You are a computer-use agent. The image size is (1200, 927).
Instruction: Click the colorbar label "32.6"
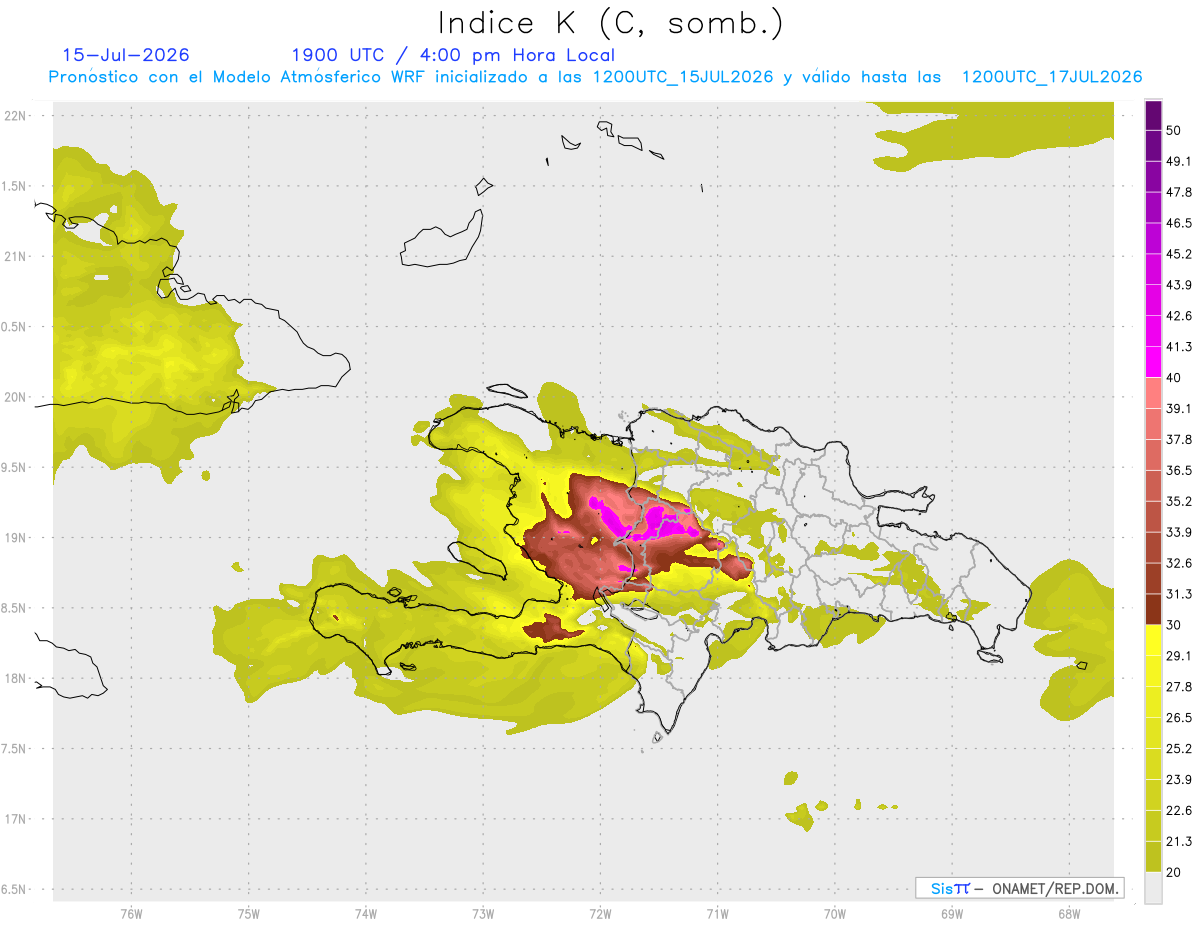coord(1178,563)
